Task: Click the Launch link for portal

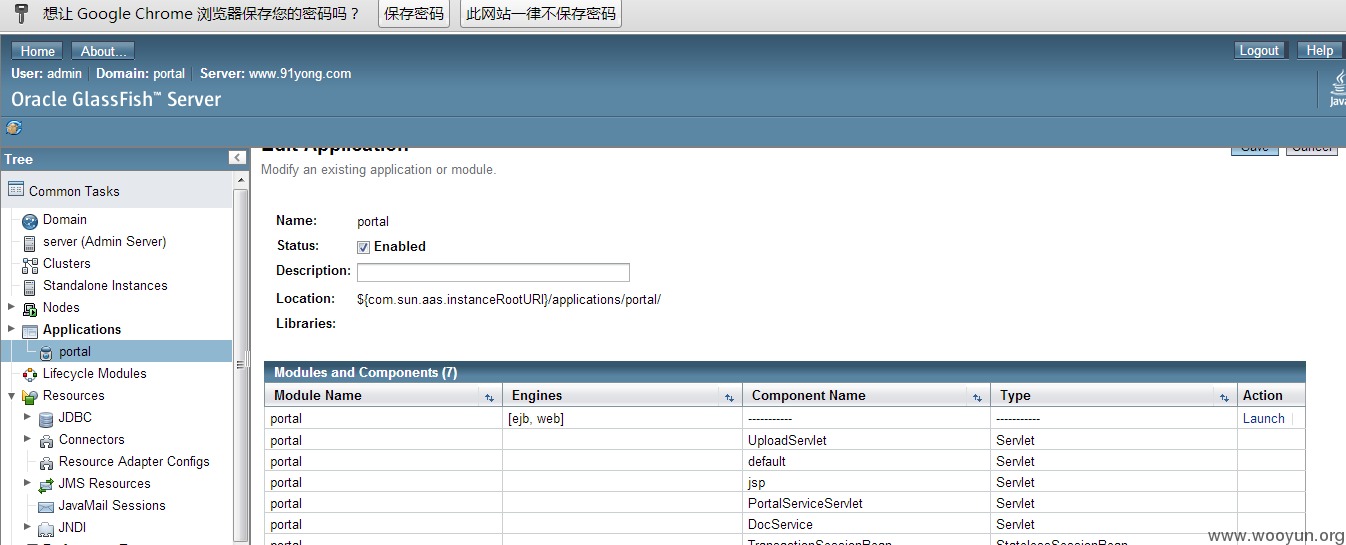Action: tap(1263, 419)
